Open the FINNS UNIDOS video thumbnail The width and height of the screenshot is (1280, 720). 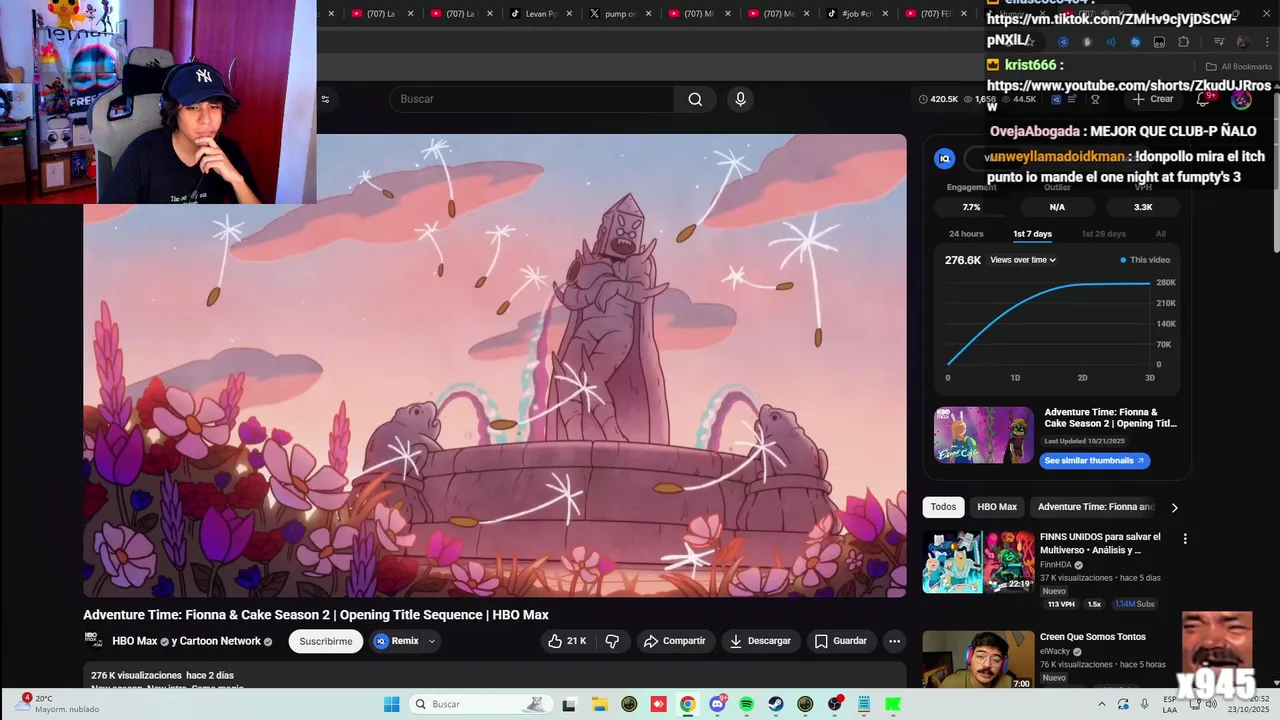pos(978,561)
